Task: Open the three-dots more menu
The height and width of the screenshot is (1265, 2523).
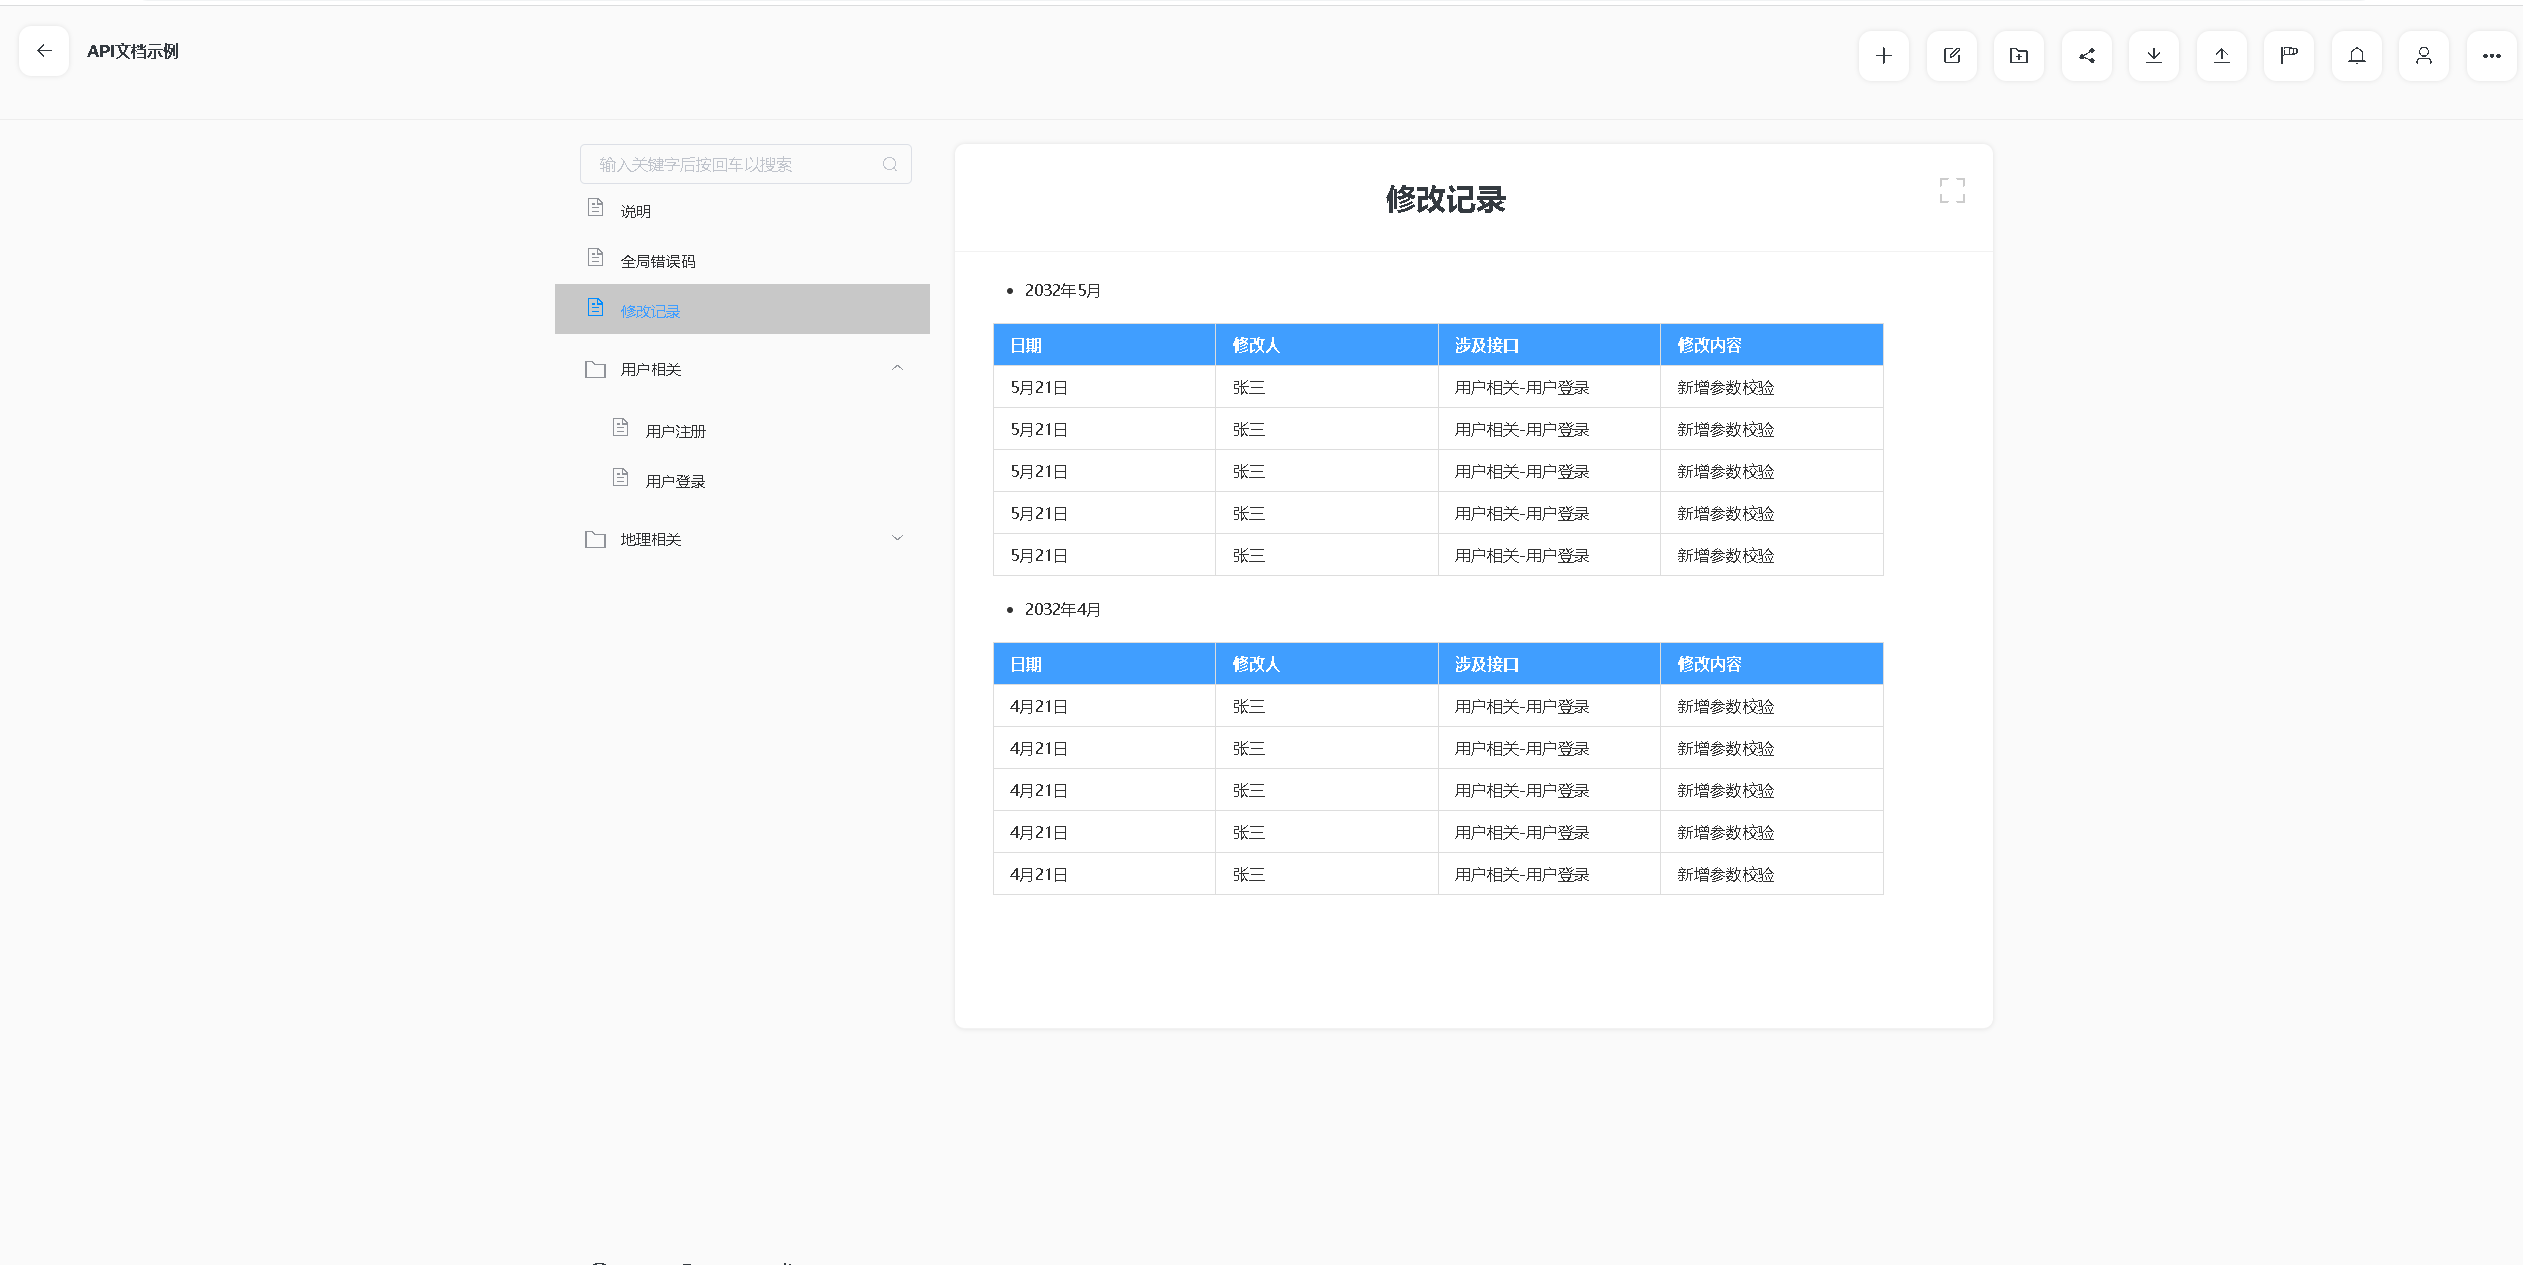Action: (2491, 56)
